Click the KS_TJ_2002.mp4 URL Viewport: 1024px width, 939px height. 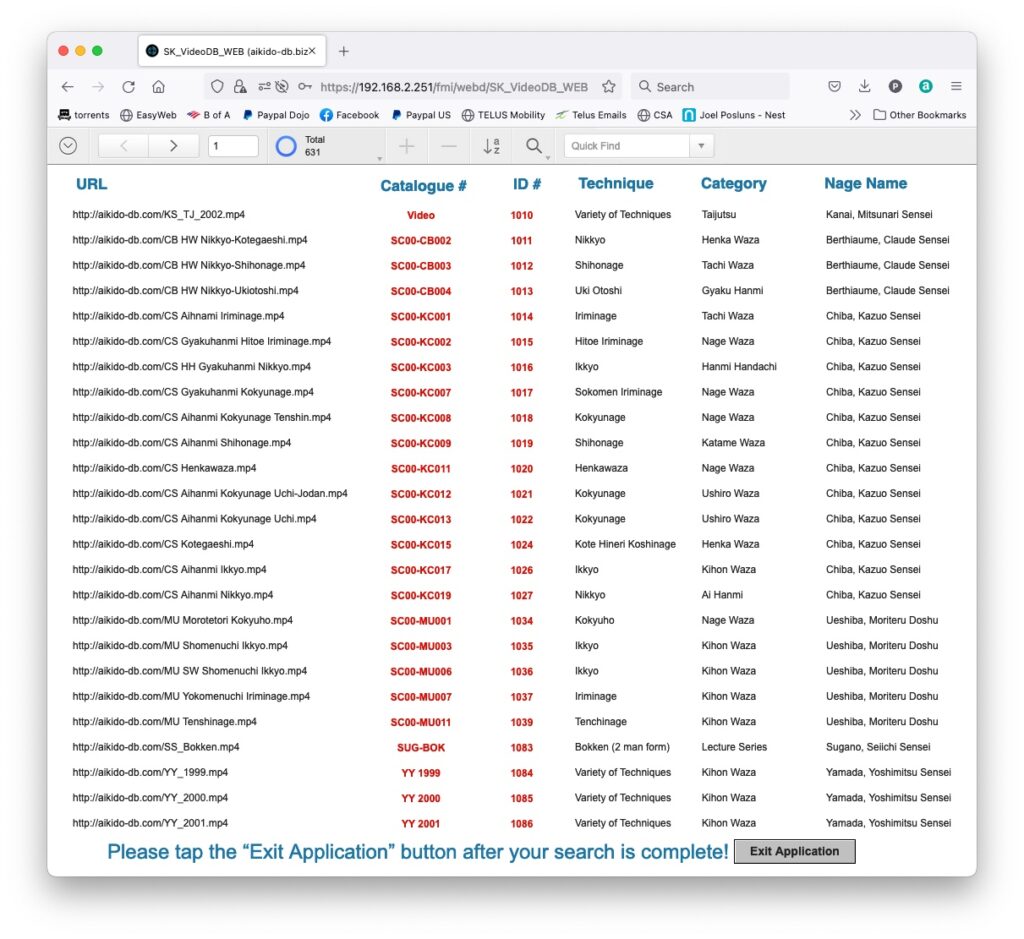[159, 214]
